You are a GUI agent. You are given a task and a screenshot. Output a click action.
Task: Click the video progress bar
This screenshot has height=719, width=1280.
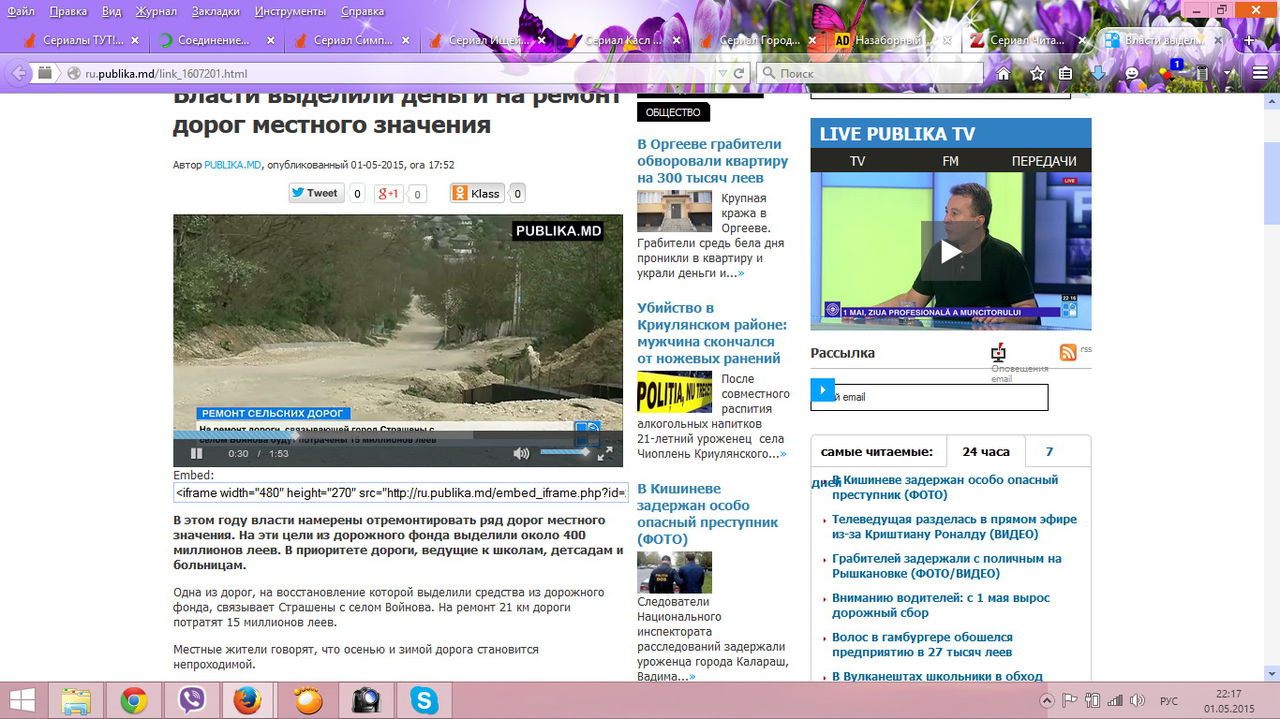tap(398, 436)
